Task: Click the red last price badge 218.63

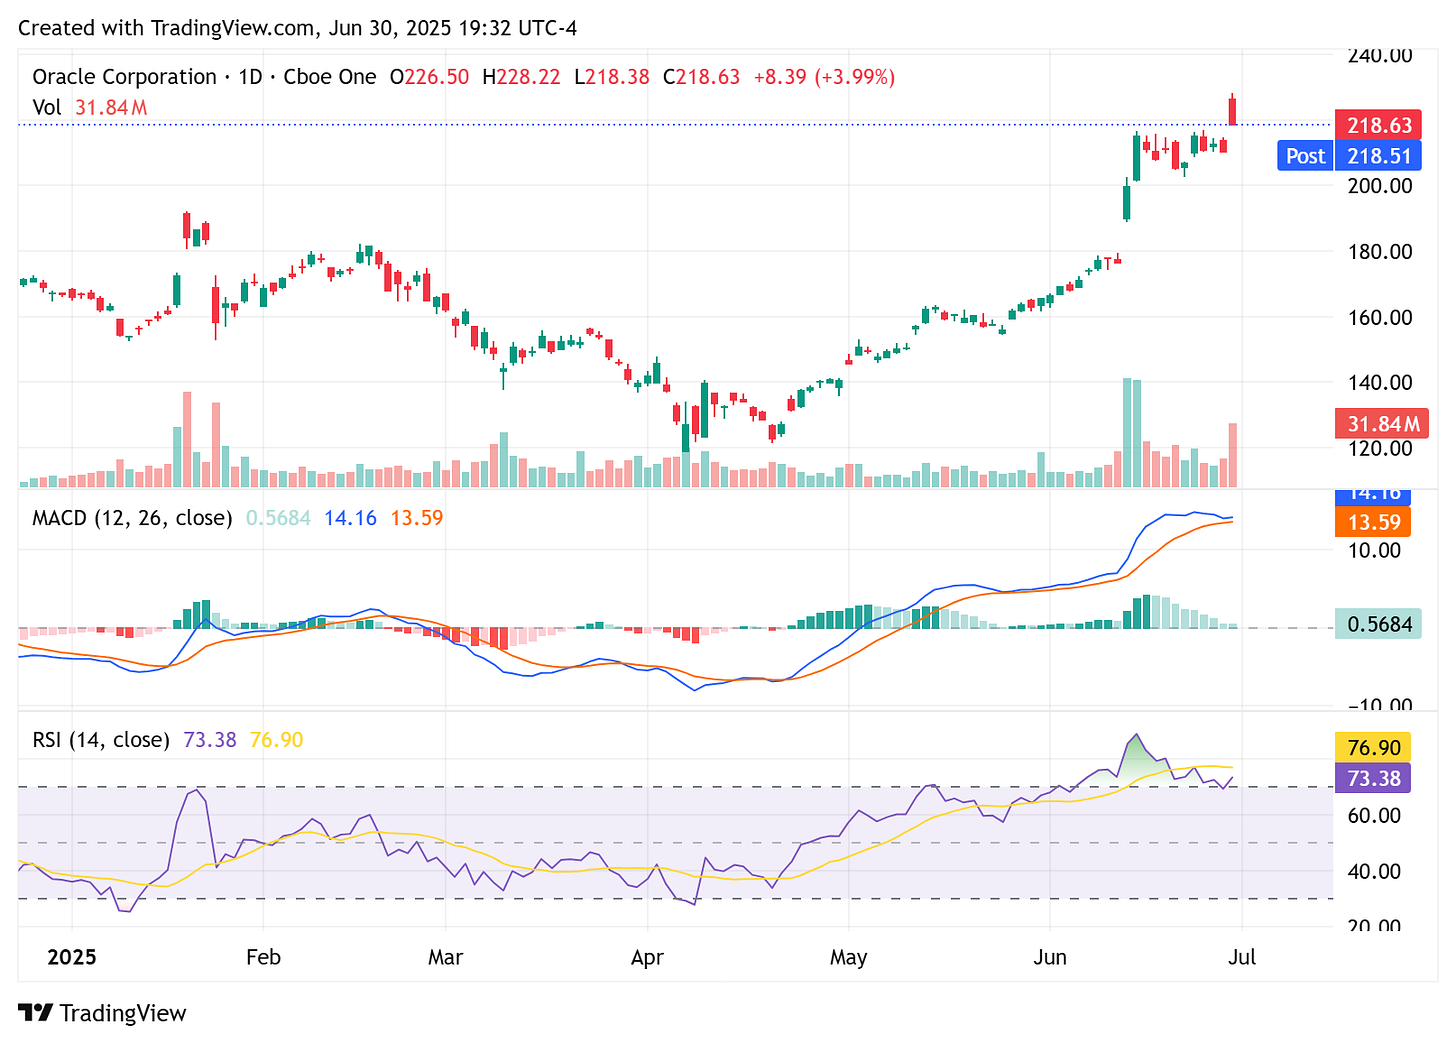Action: coord(1377,125)
